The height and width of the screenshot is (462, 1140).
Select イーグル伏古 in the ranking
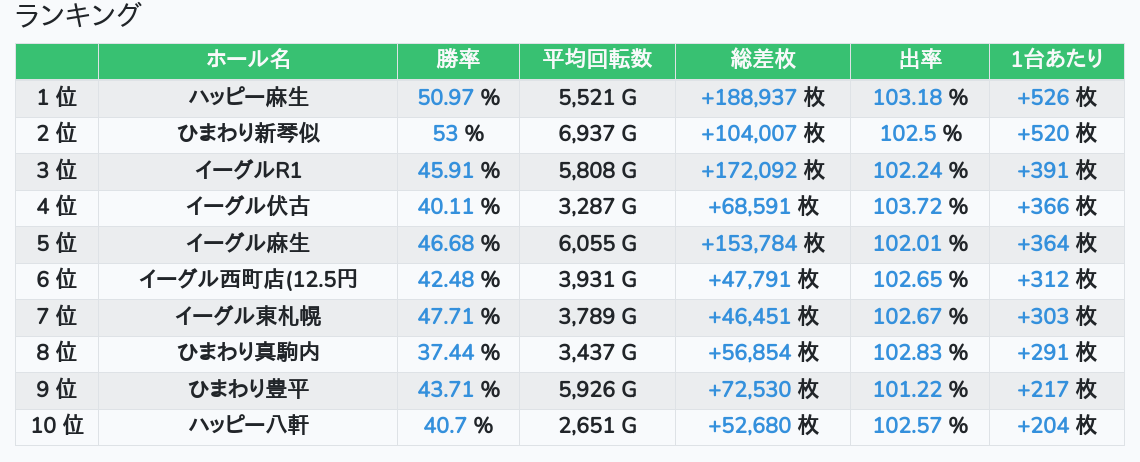(248, 207)
